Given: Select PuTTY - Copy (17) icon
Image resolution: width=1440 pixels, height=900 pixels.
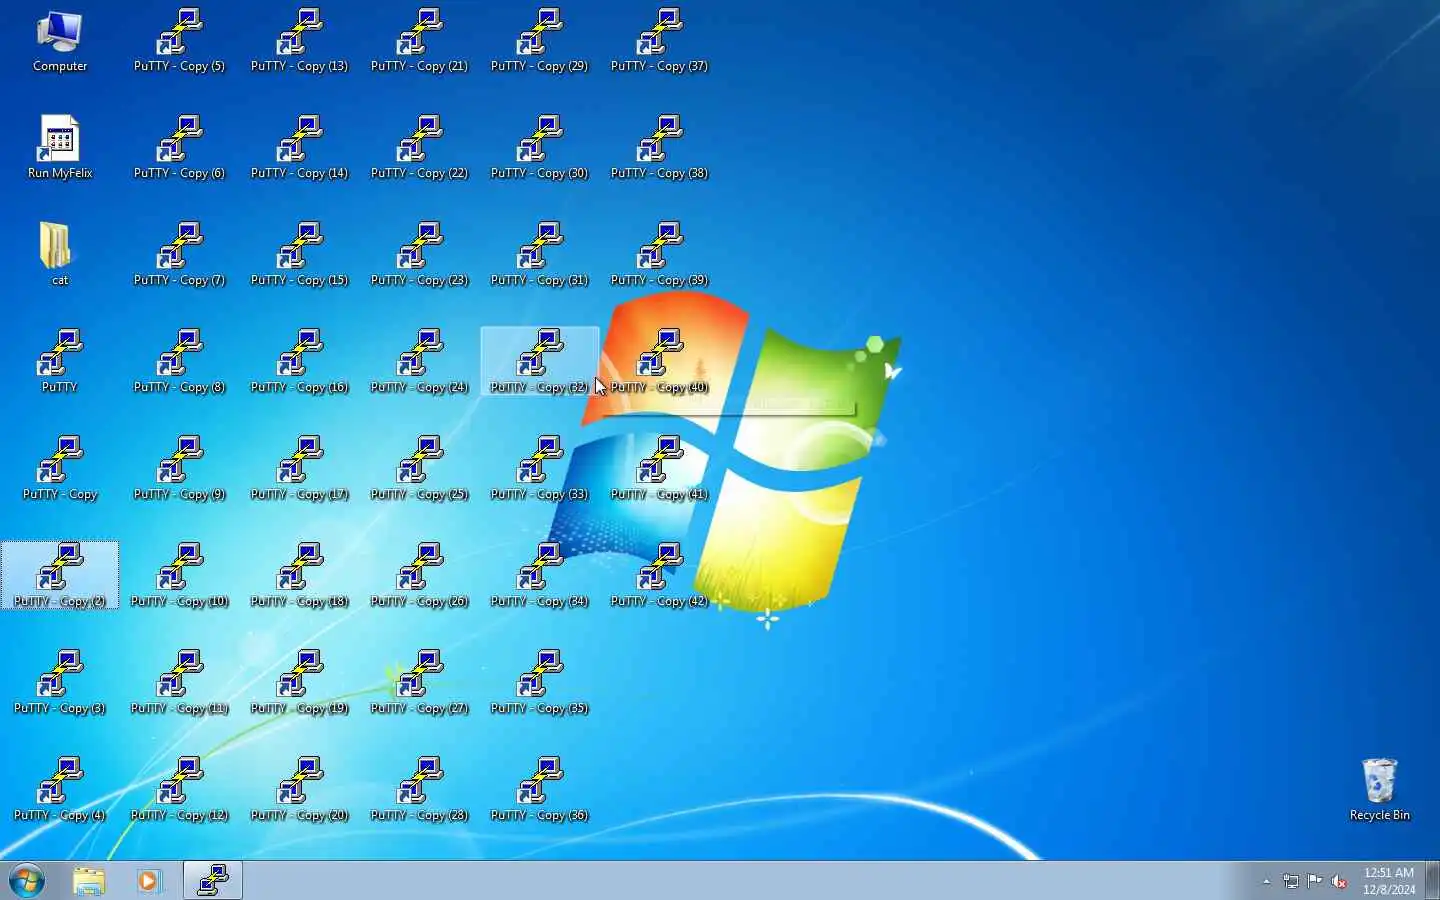Looking at the screenshot, I should click(300, 469).
